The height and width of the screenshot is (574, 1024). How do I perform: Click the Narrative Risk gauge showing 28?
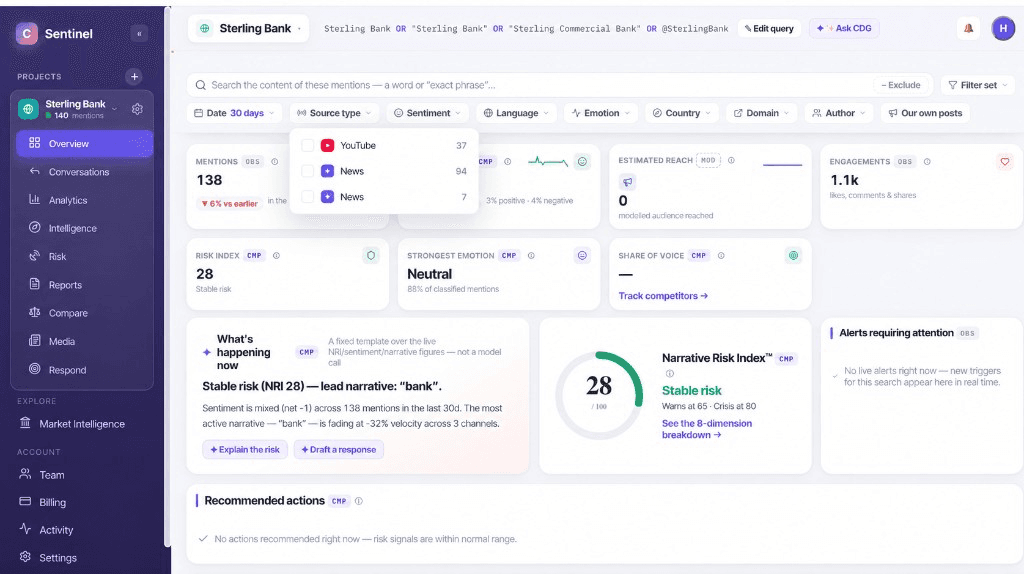click(599, 395)
